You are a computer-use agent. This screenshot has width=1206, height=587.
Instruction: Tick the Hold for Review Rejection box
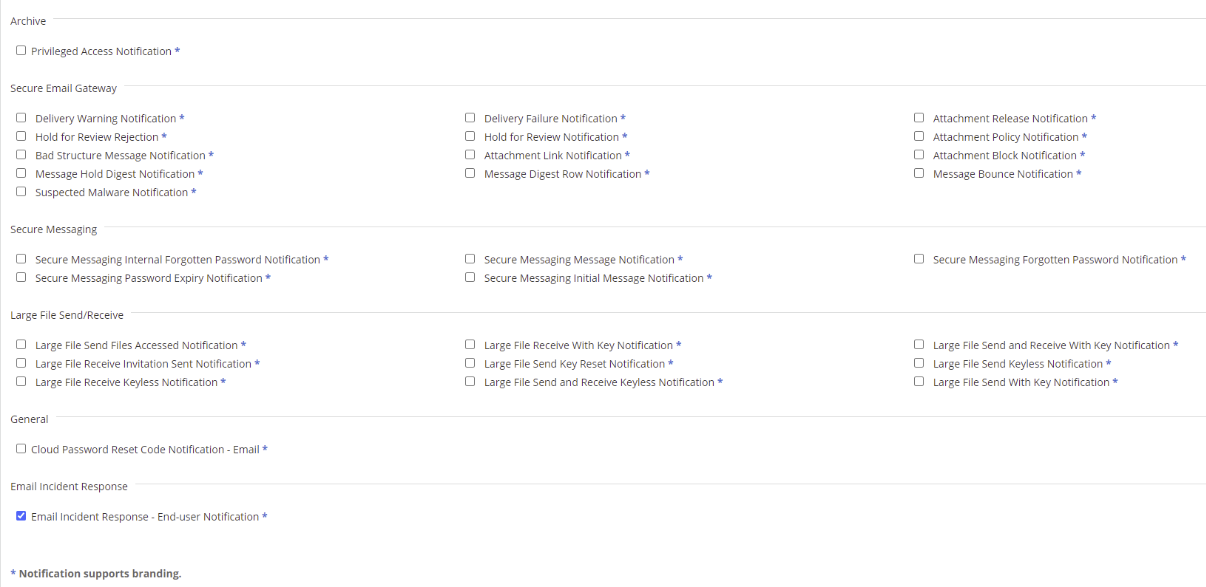coord(21,136)
